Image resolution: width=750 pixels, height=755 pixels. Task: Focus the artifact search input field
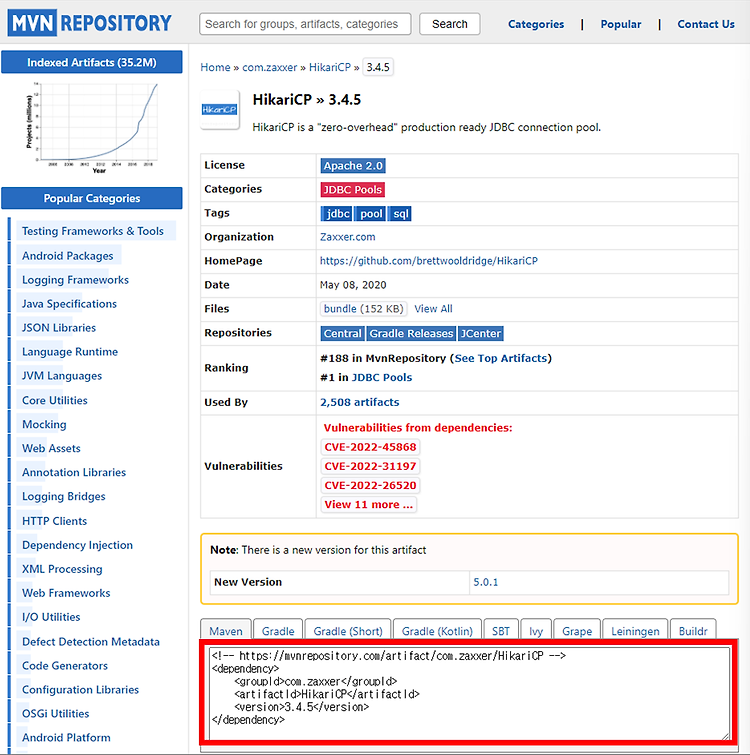pos(305,24)
